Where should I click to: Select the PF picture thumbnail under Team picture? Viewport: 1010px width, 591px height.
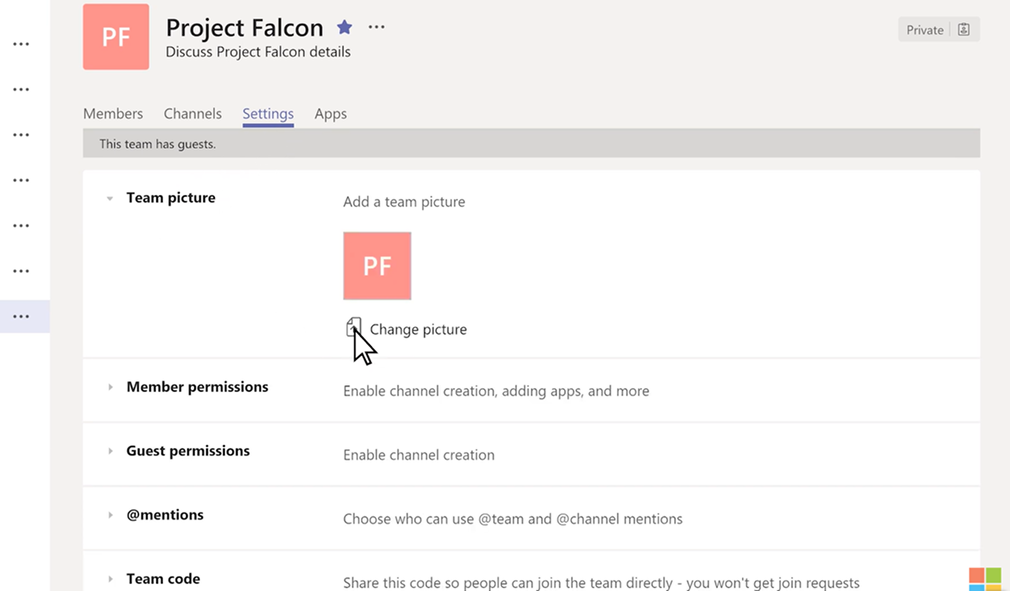coord(377,265)
